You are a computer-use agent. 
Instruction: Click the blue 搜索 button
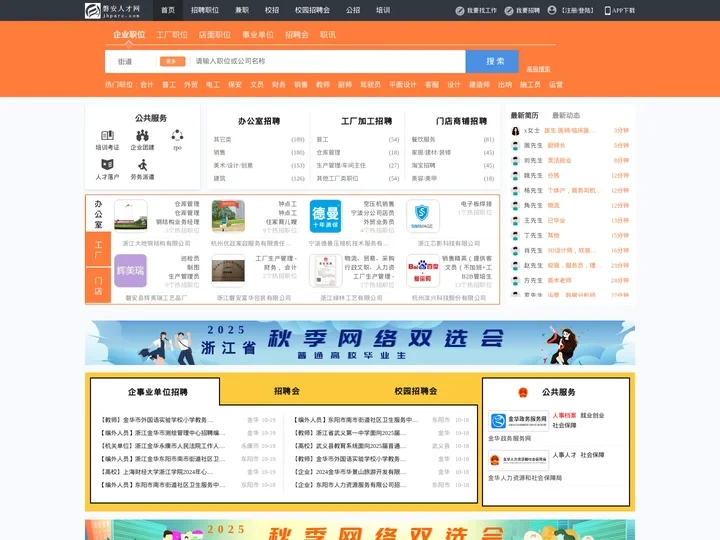492,61
